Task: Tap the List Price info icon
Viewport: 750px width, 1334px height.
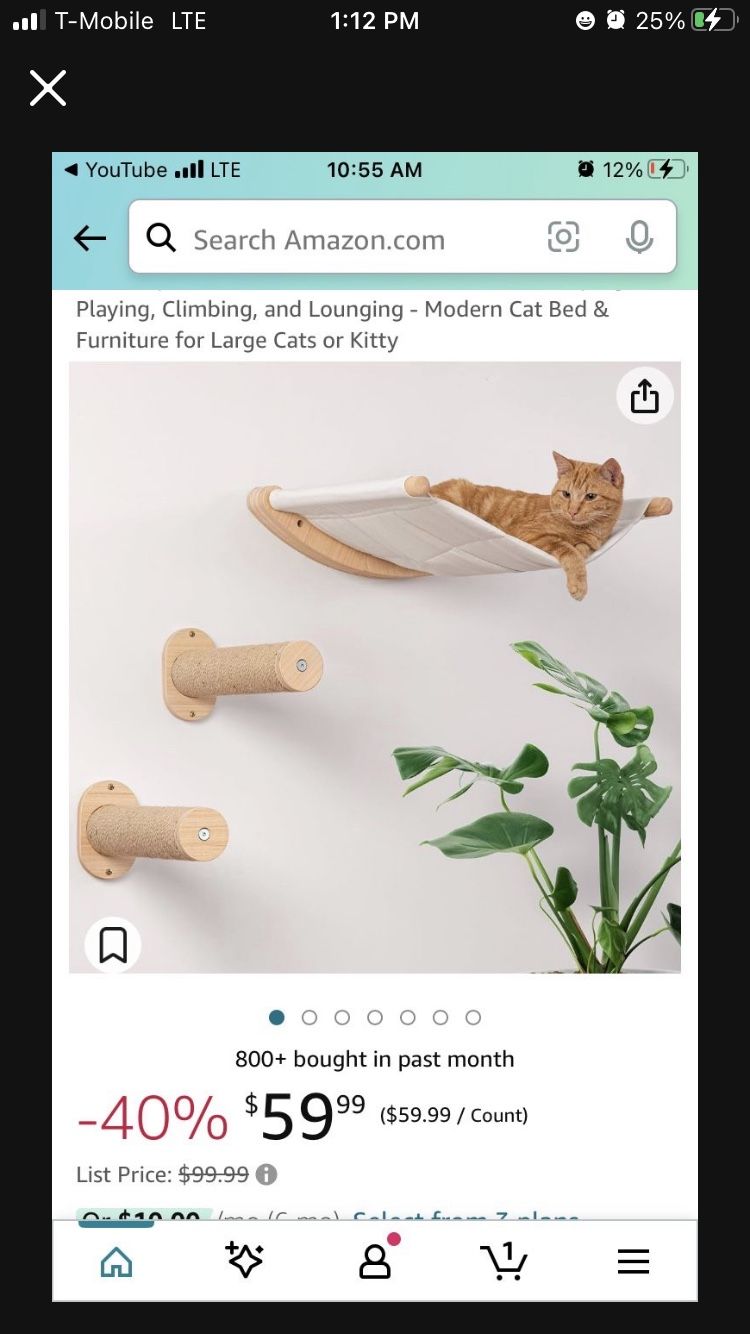Action: 266,1174
